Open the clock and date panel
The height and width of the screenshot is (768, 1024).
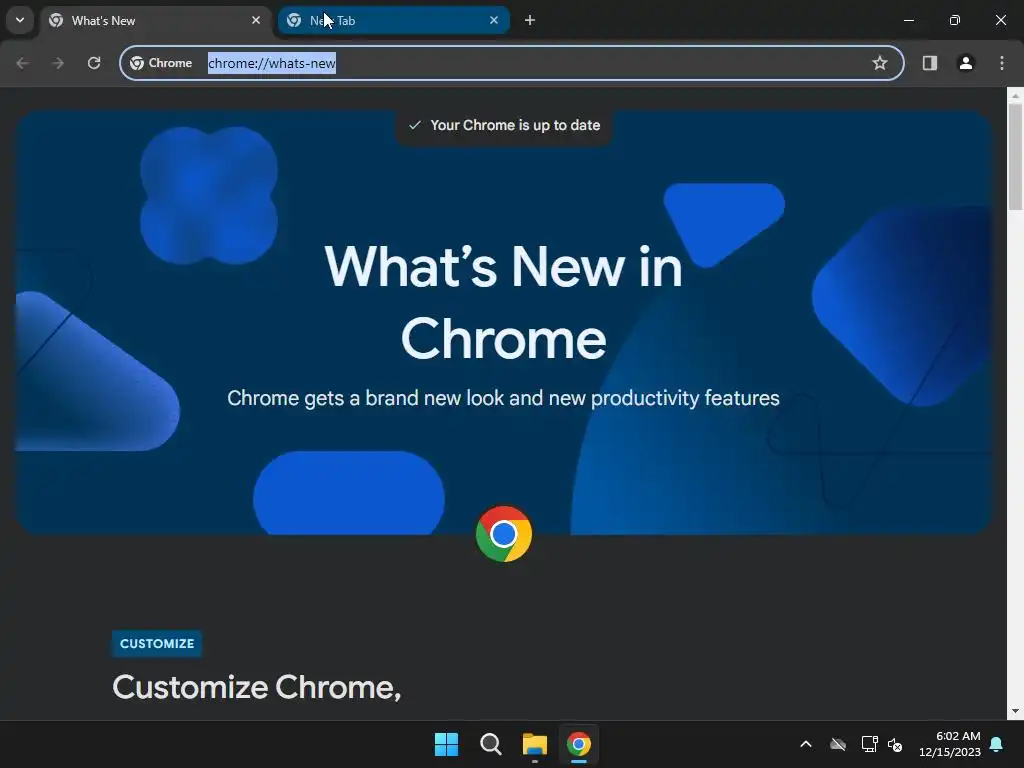coord(950,744)
